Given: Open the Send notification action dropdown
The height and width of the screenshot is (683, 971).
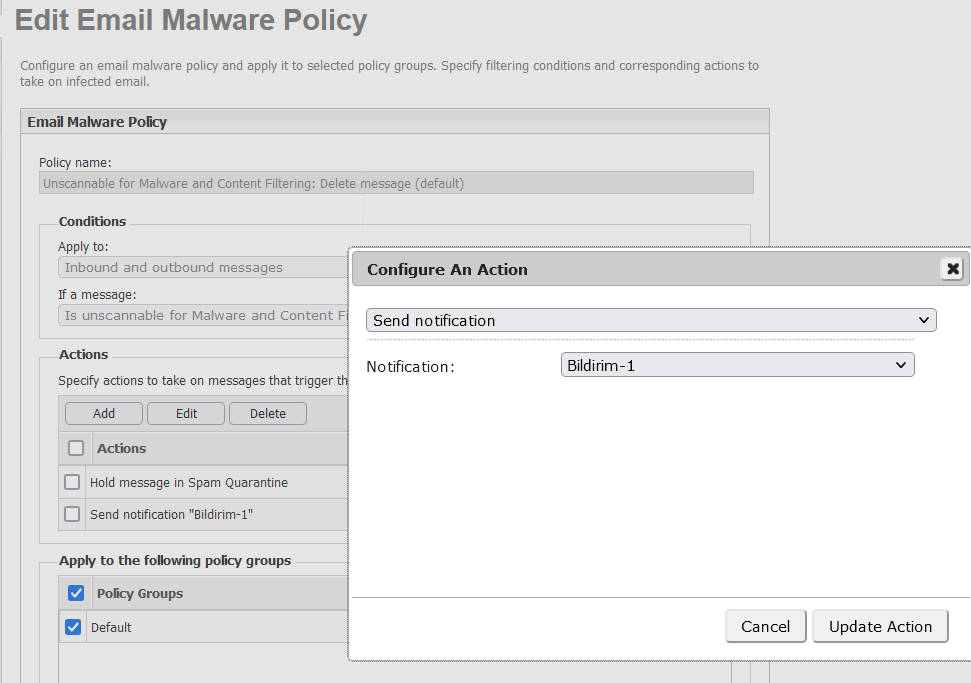Looking at the screenshot, I should pyautogui.click(x=651, y=321).
